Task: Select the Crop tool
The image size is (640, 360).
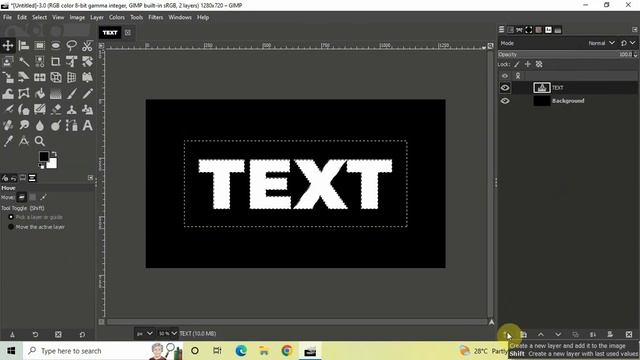Action: pyautogui.click(x=56, y=61)
